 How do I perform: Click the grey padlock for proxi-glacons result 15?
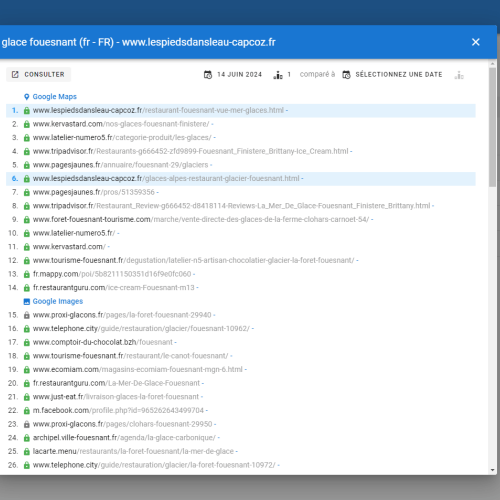click(x=27, y=315)
